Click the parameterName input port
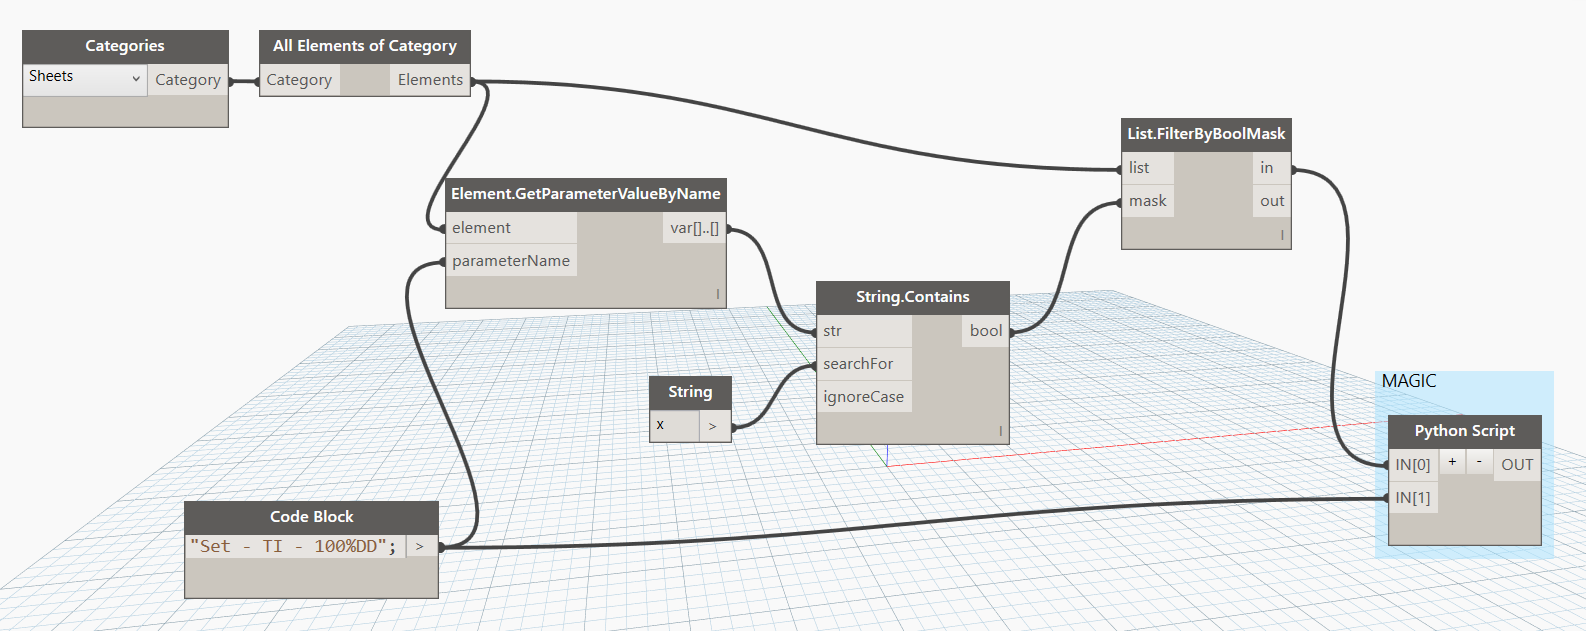This screenshot has height=631, width=1586. (x=510, y=261)
